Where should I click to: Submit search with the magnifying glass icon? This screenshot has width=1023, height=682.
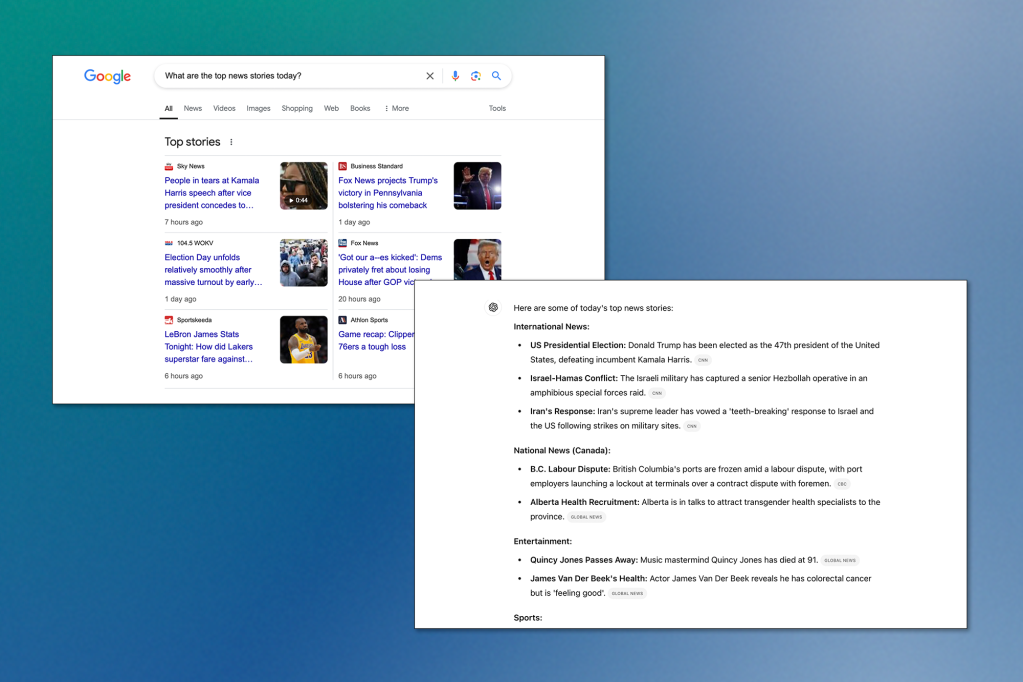(x=496, y=76)
